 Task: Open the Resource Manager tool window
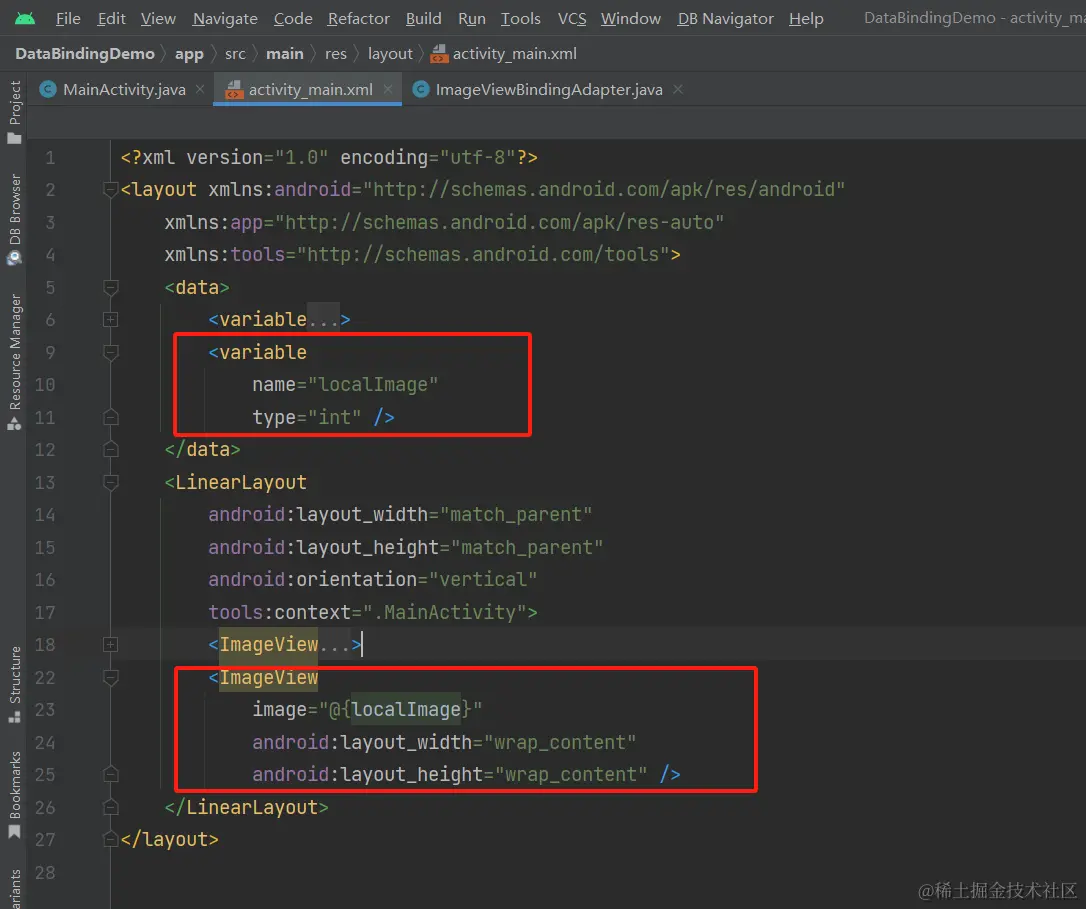[x=14, y=362]
